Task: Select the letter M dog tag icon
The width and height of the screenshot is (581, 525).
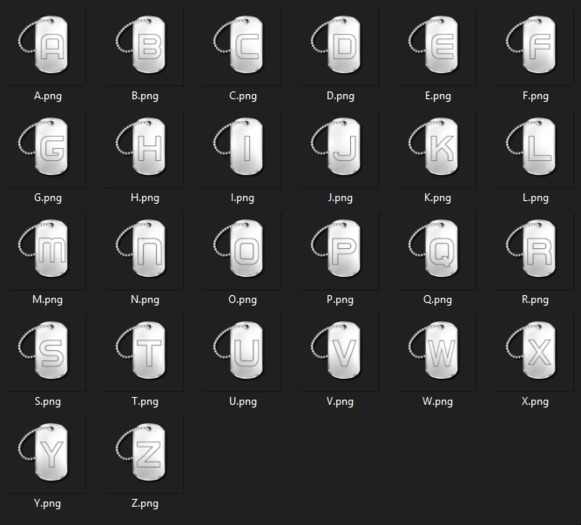Action: click(43, 248)
